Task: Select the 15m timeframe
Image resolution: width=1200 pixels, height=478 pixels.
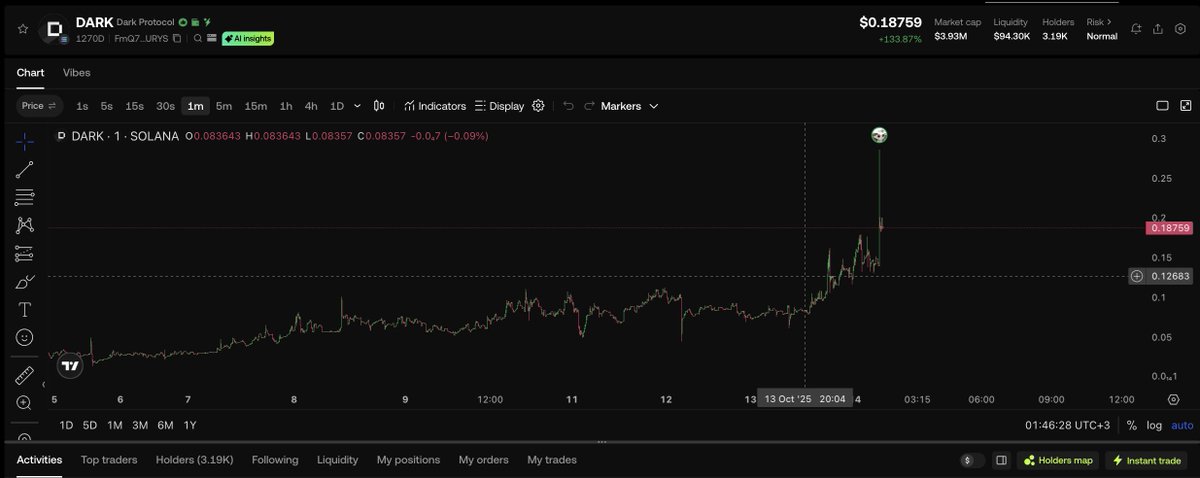Action: [x=256, y=106]
